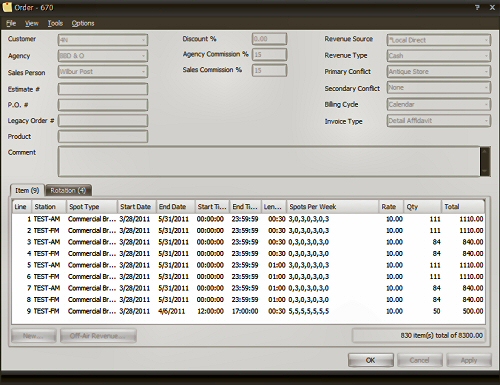Click the New... button
This screenshot has width=500, height=385.
coord(33,336)
